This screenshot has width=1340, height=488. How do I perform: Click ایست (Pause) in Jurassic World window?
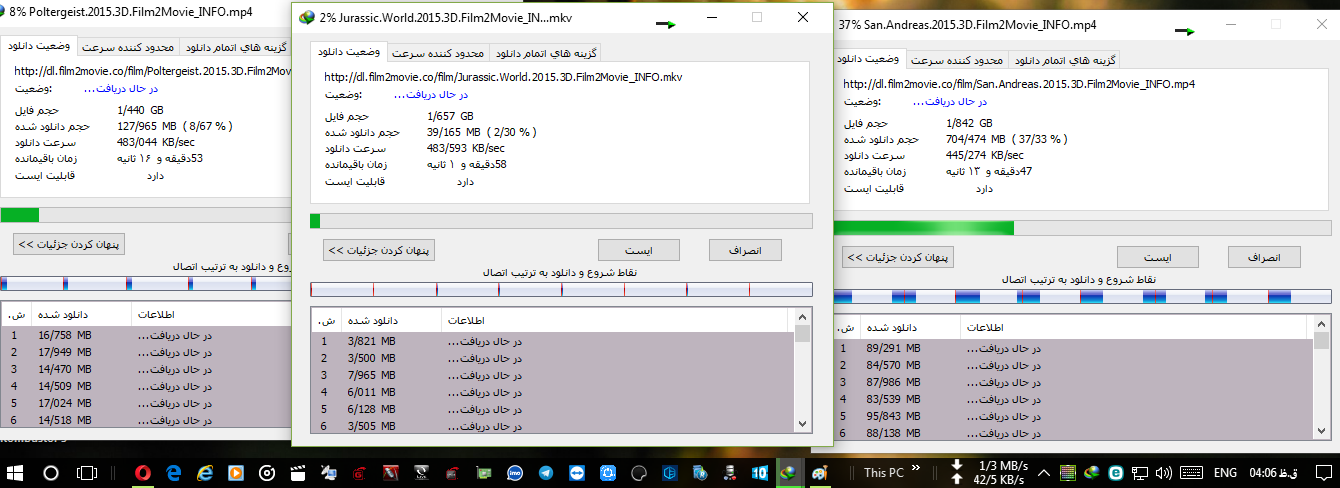[638, 250]
